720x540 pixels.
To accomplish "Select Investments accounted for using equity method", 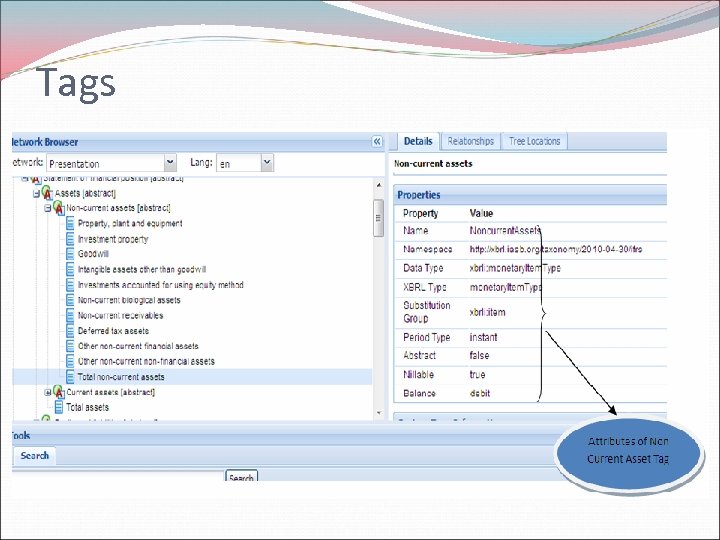I will point(161,285).
